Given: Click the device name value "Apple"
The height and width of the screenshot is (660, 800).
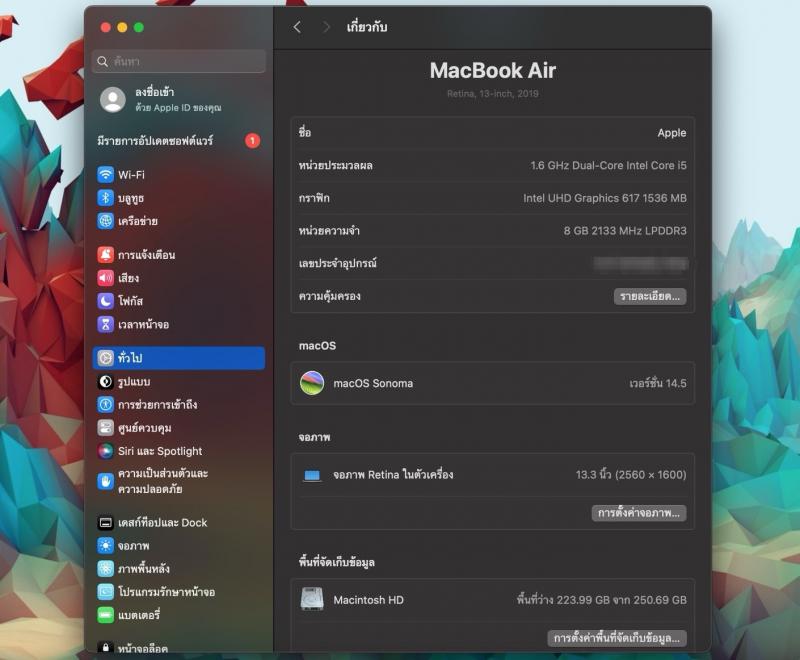Looking at the screenshot, I should click(671, 133).
